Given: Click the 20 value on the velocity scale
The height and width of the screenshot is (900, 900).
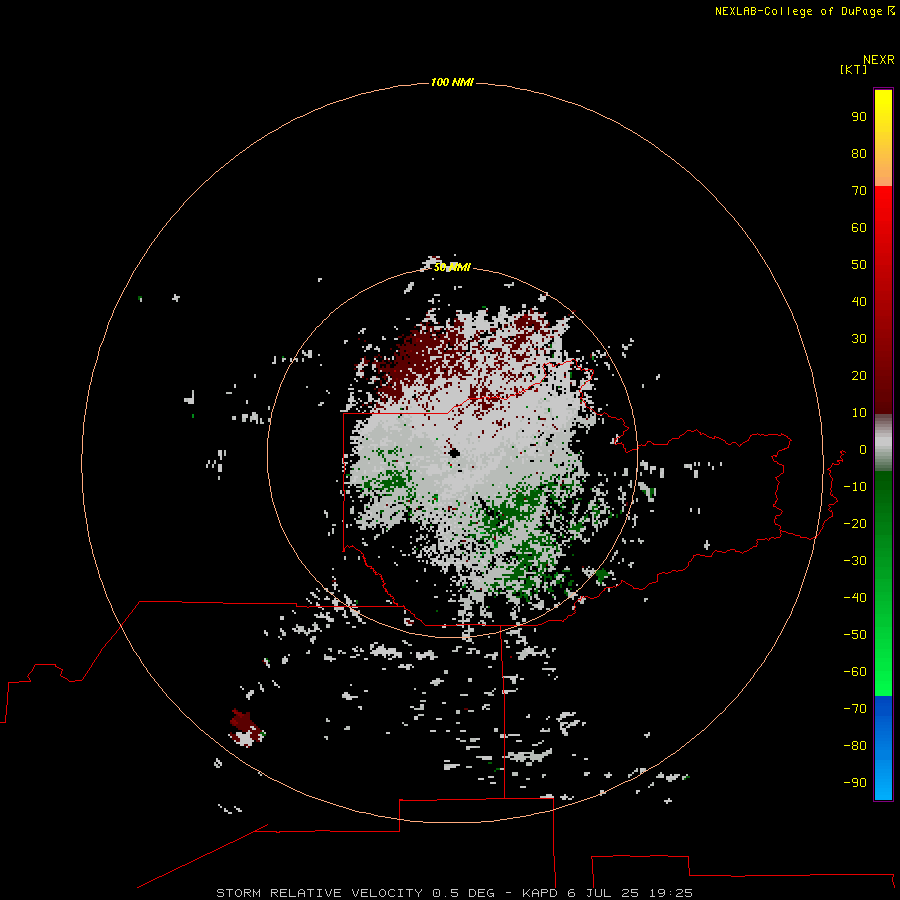Looking at the screenshot, I should click(859, 376).
